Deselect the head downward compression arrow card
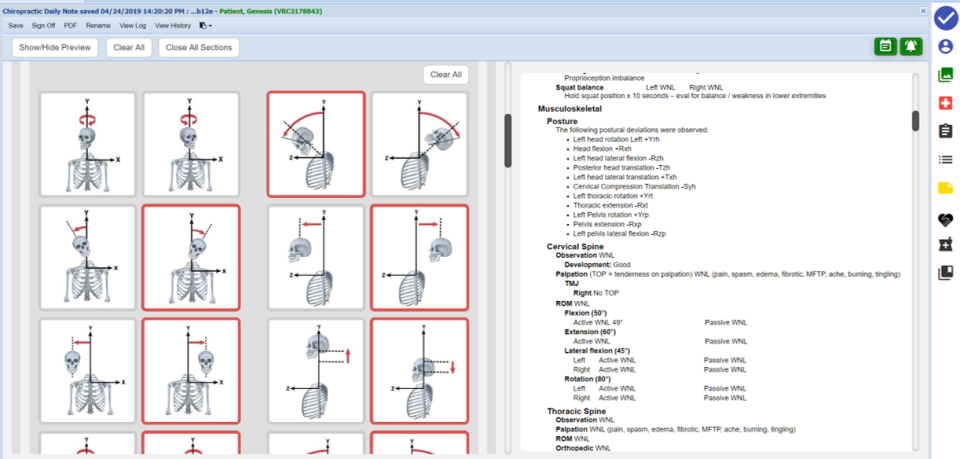960x459 pixels. click(420, 371)
